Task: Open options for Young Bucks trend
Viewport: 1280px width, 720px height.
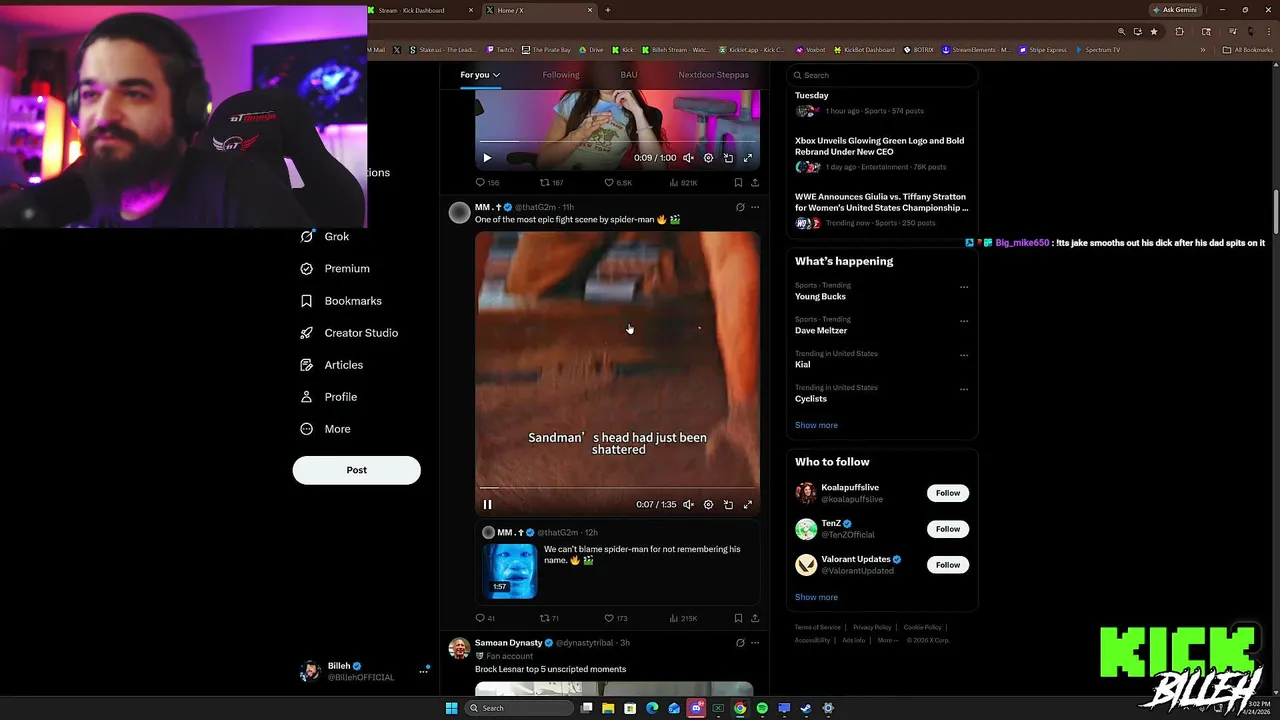Action: (964, 287)
